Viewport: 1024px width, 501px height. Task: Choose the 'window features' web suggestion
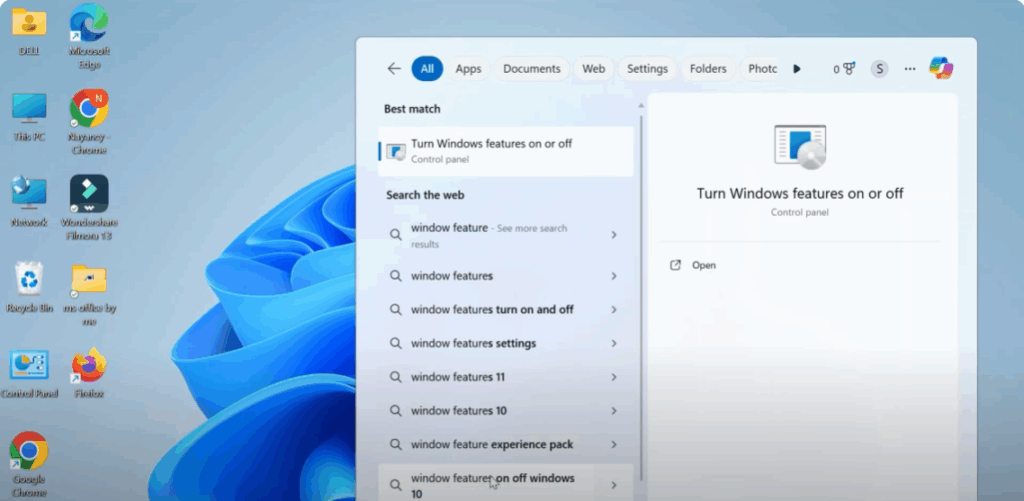(505, 276)
